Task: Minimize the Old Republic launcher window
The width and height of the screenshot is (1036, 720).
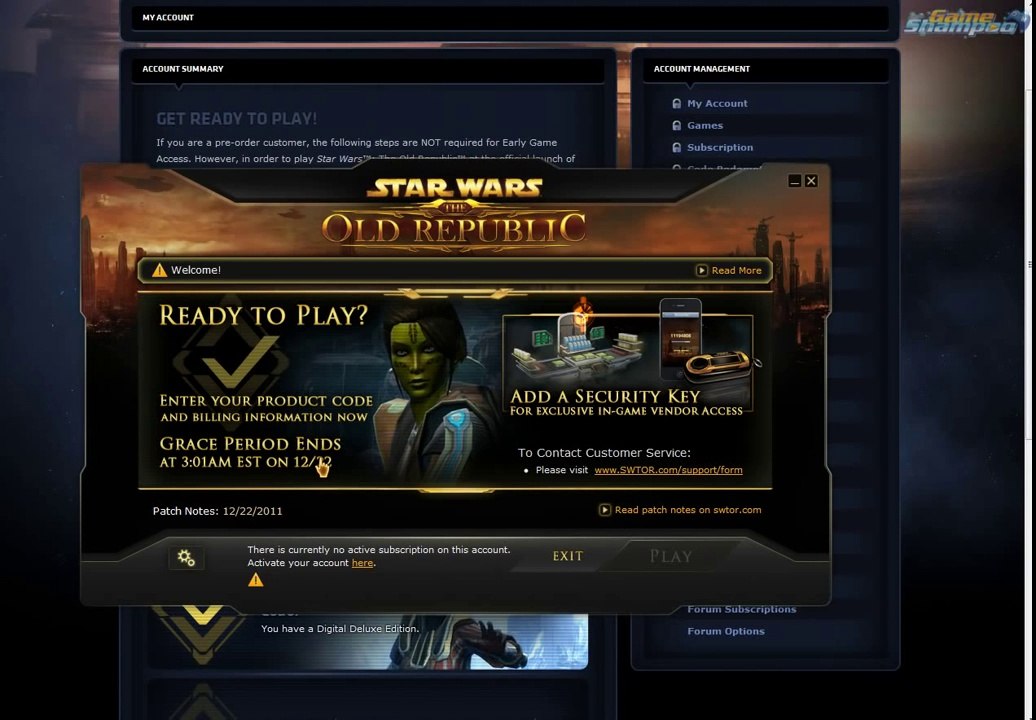Action: point(795,181)
